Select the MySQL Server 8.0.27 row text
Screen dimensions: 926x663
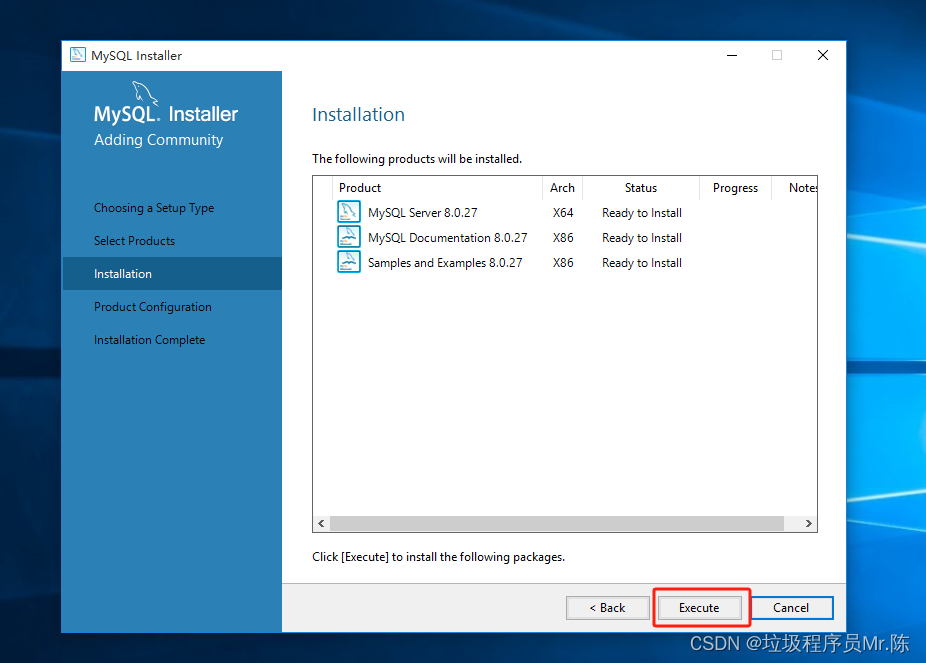422,213
